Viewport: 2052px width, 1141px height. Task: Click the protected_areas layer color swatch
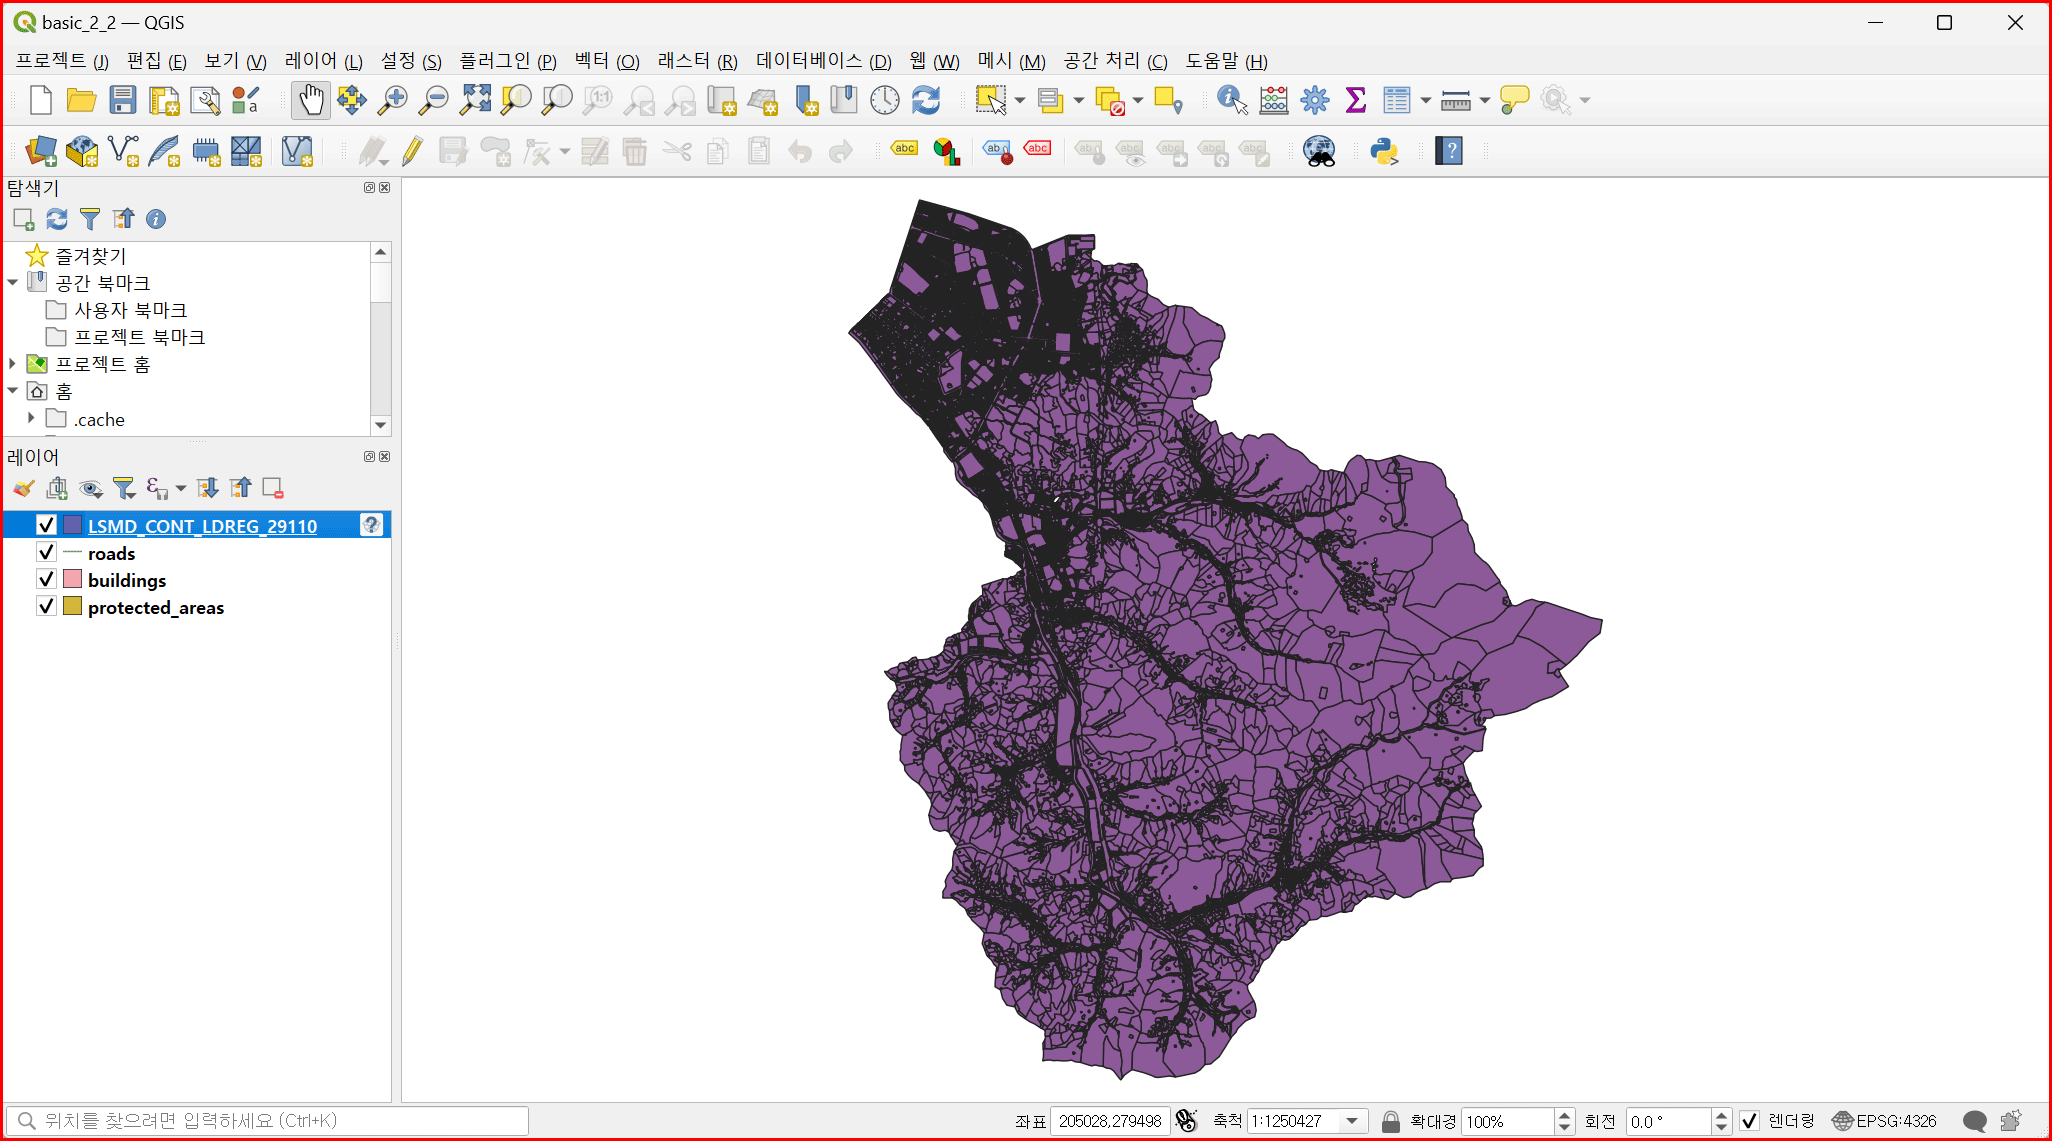tap(72, 606)
